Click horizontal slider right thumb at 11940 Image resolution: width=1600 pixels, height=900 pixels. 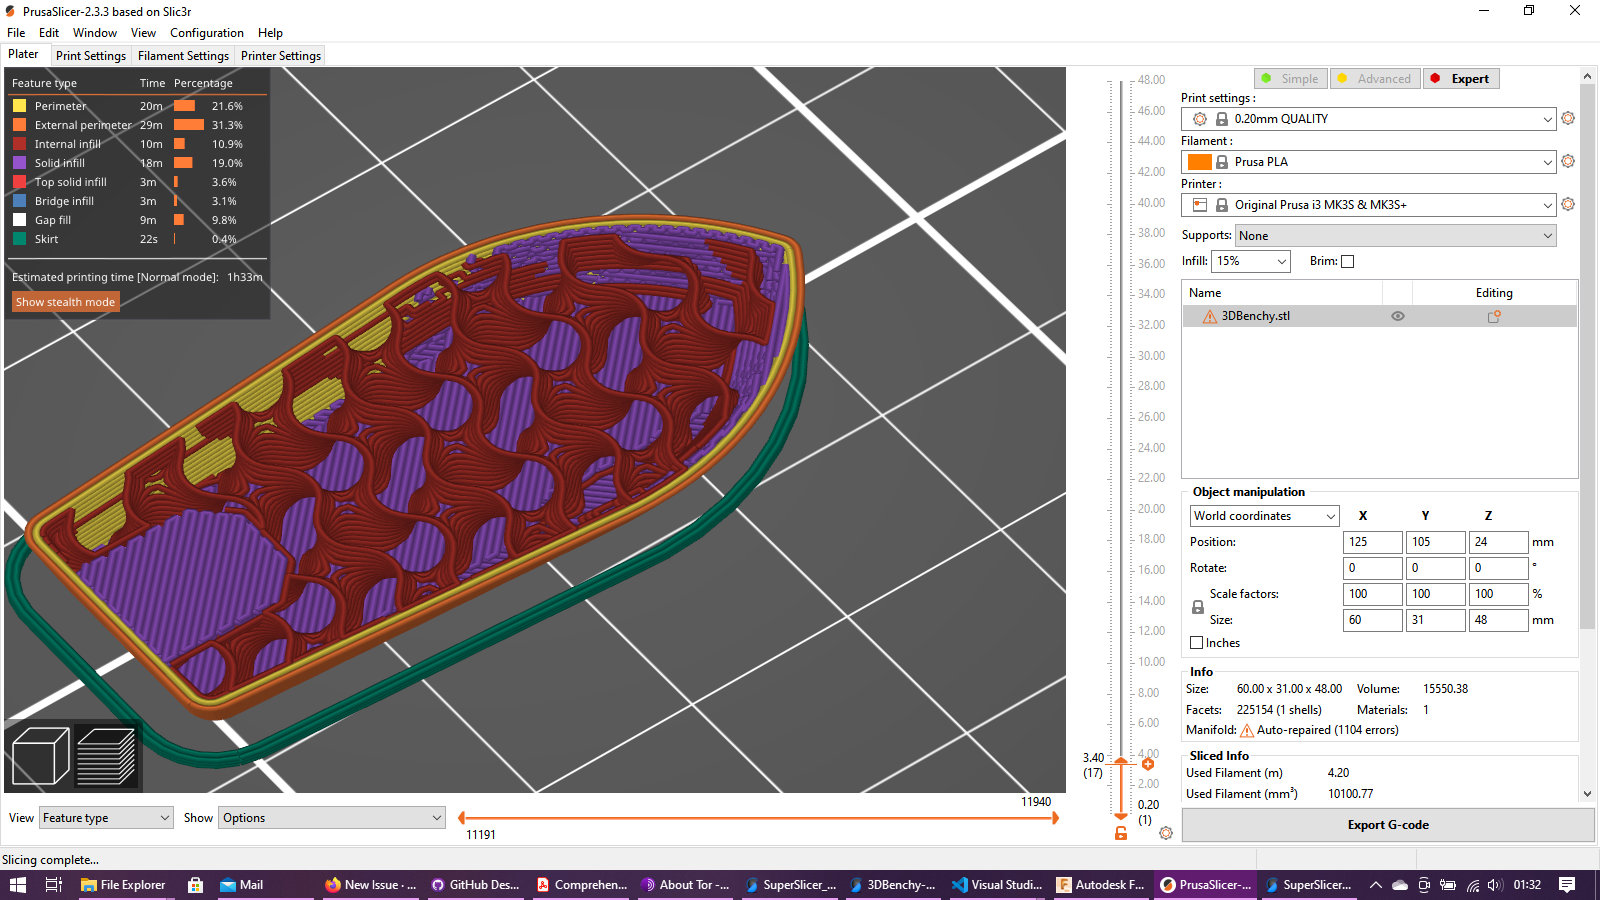pyautogui.click(x=1055, y=818)
